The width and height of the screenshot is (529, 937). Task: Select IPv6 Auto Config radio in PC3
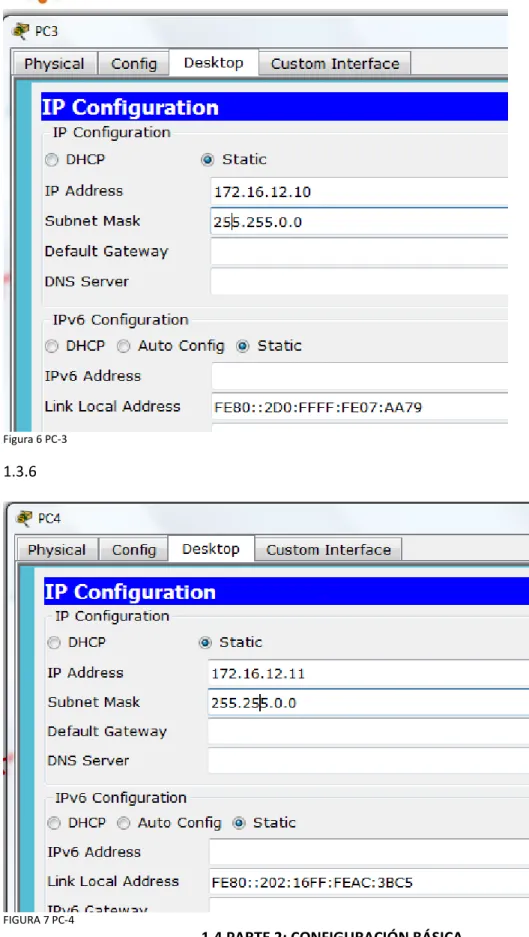click(123, 346)
